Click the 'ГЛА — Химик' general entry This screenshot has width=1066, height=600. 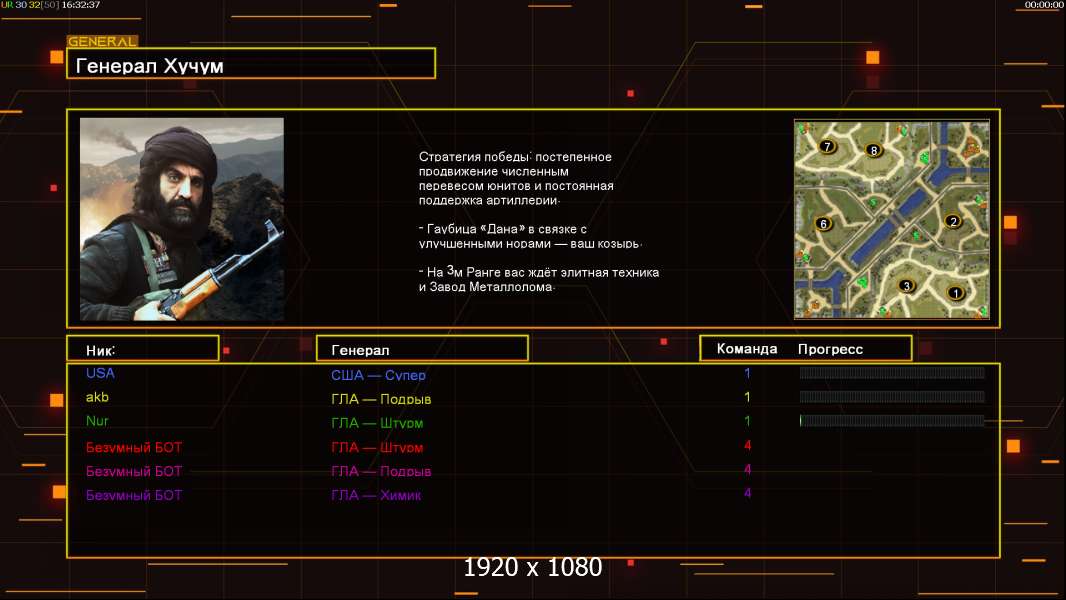[x=376, y=495]
